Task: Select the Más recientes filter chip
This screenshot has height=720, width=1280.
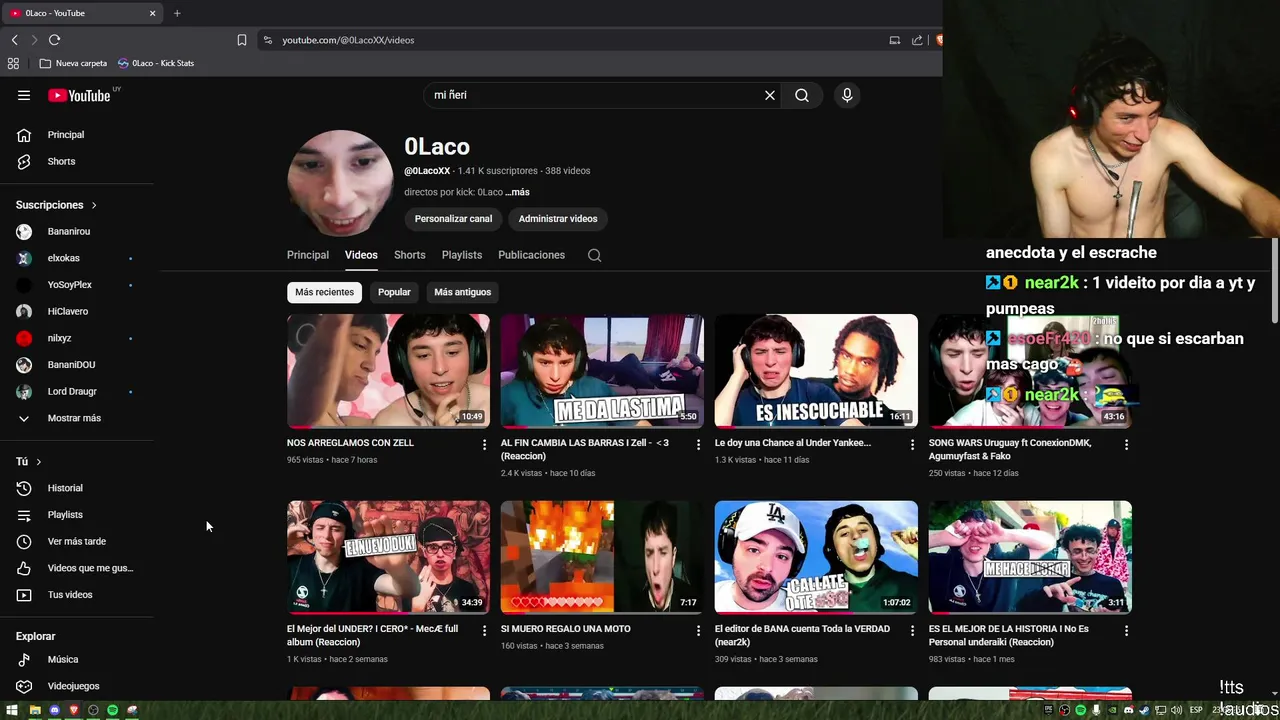Action: [324, 292]
